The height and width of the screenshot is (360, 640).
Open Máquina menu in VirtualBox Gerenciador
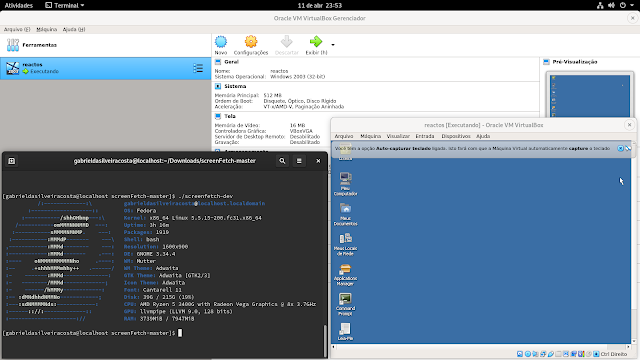click(47, 29)
